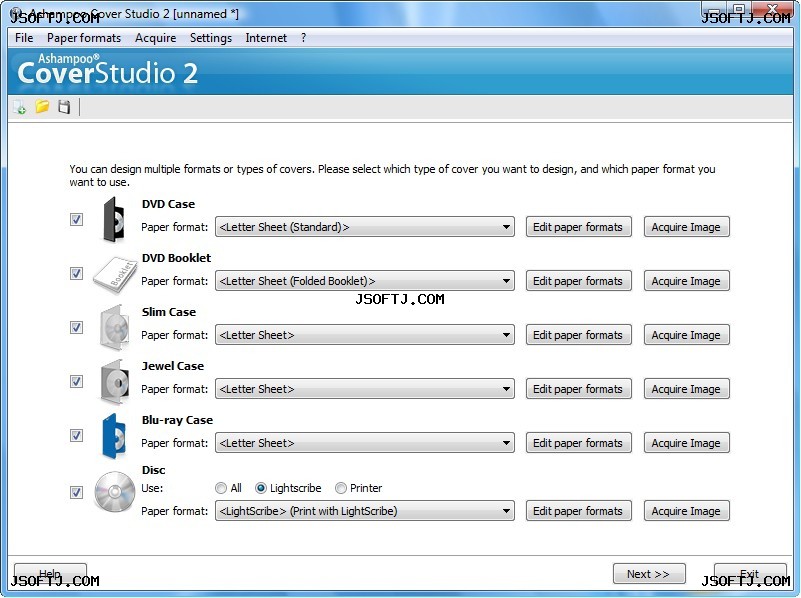Click Acquire Image for DVD Case
801x598 pixels.
pos(687,227)
